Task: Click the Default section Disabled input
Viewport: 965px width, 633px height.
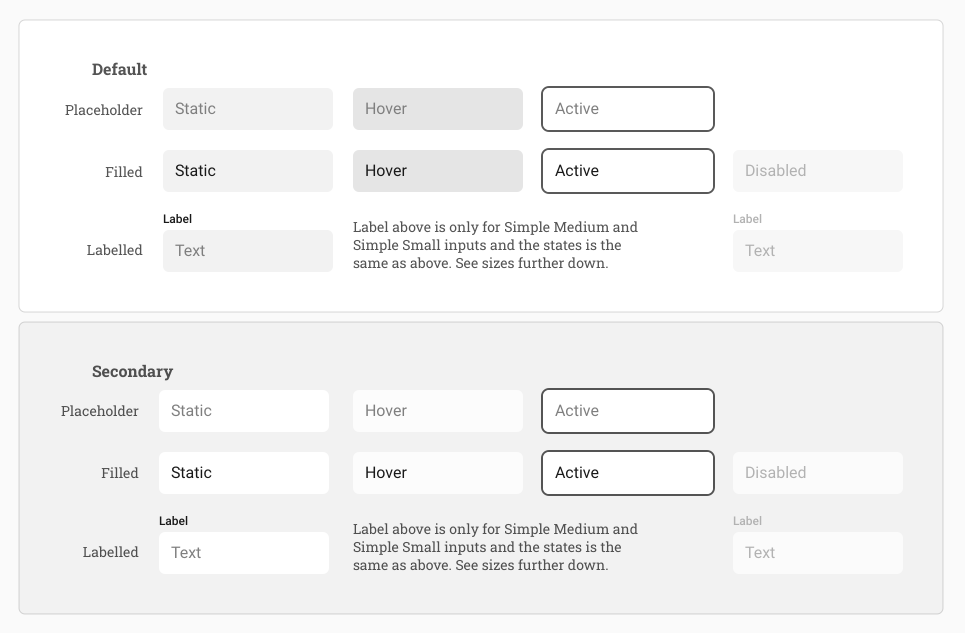Action: pyautogui.click(x=817, y=171)
